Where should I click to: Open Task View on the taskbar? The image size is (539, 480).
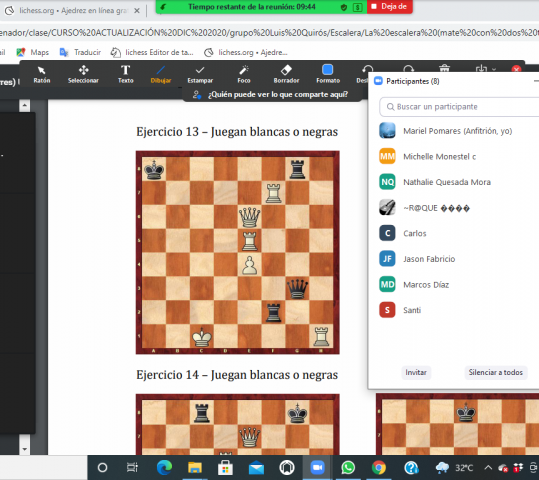(132, 468)
